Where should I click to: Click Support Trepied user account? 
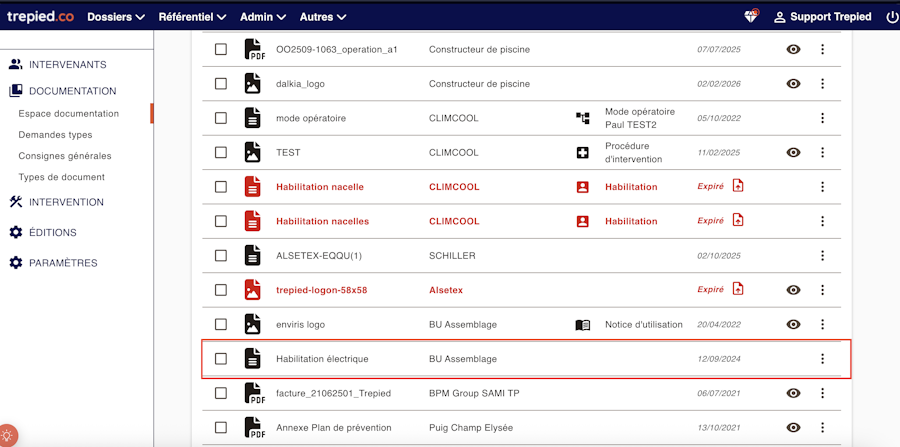click(822, 17)
